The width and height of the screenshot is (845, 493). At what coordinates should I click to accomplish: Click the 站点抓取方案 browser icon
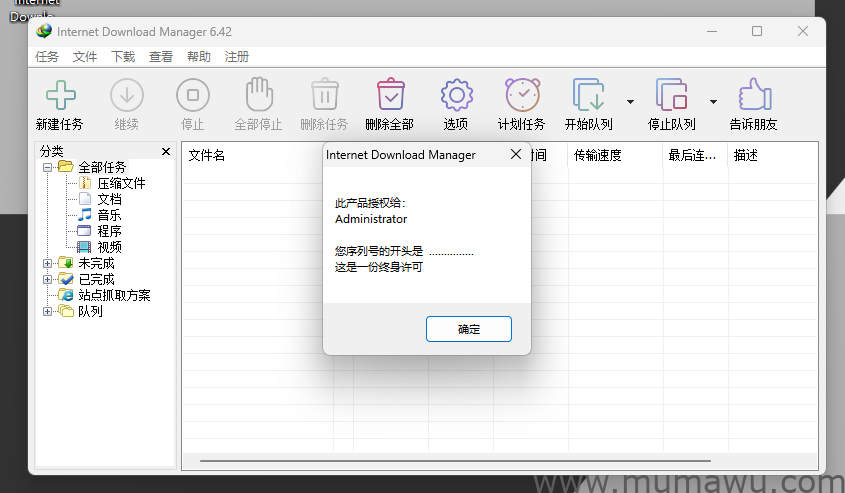tap(66, 295)
